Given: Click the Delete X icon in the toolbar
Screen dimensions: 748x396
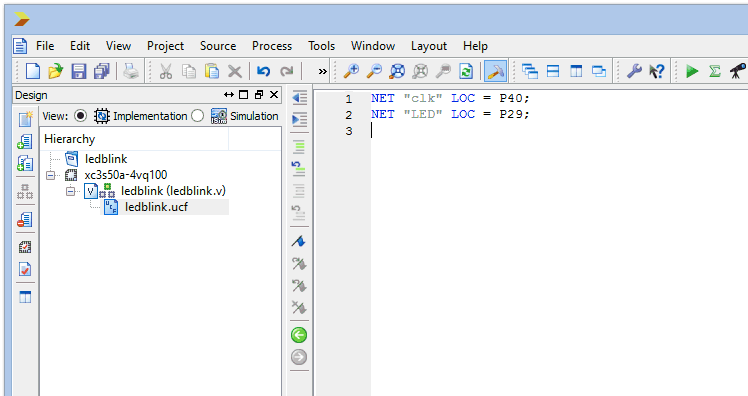Looking at the screenshot, I should pos(235,71).
